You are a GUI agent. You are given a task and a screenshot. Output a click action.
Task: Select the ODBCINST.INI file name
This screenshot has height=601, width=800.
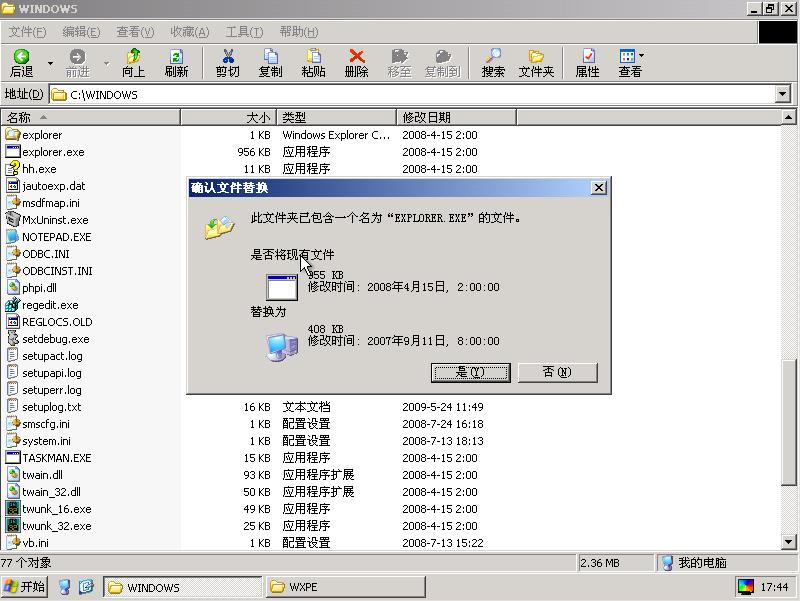click(x=57, y=271)
